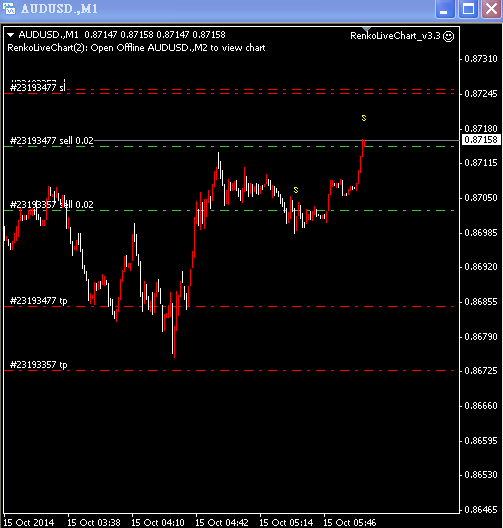Click the chart shift triangle marker at top
This screenshot has height=528, width=503.
click(x=366, y=29)
